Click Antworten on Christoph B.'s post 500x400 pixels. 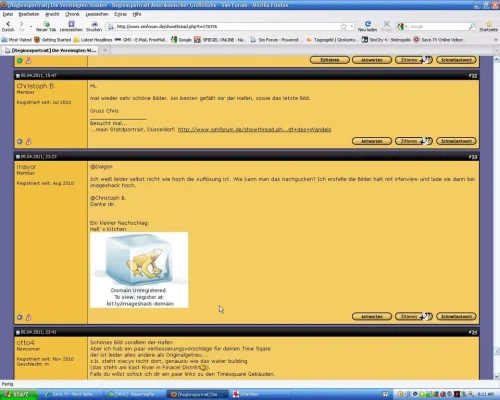tap(372, 141)
